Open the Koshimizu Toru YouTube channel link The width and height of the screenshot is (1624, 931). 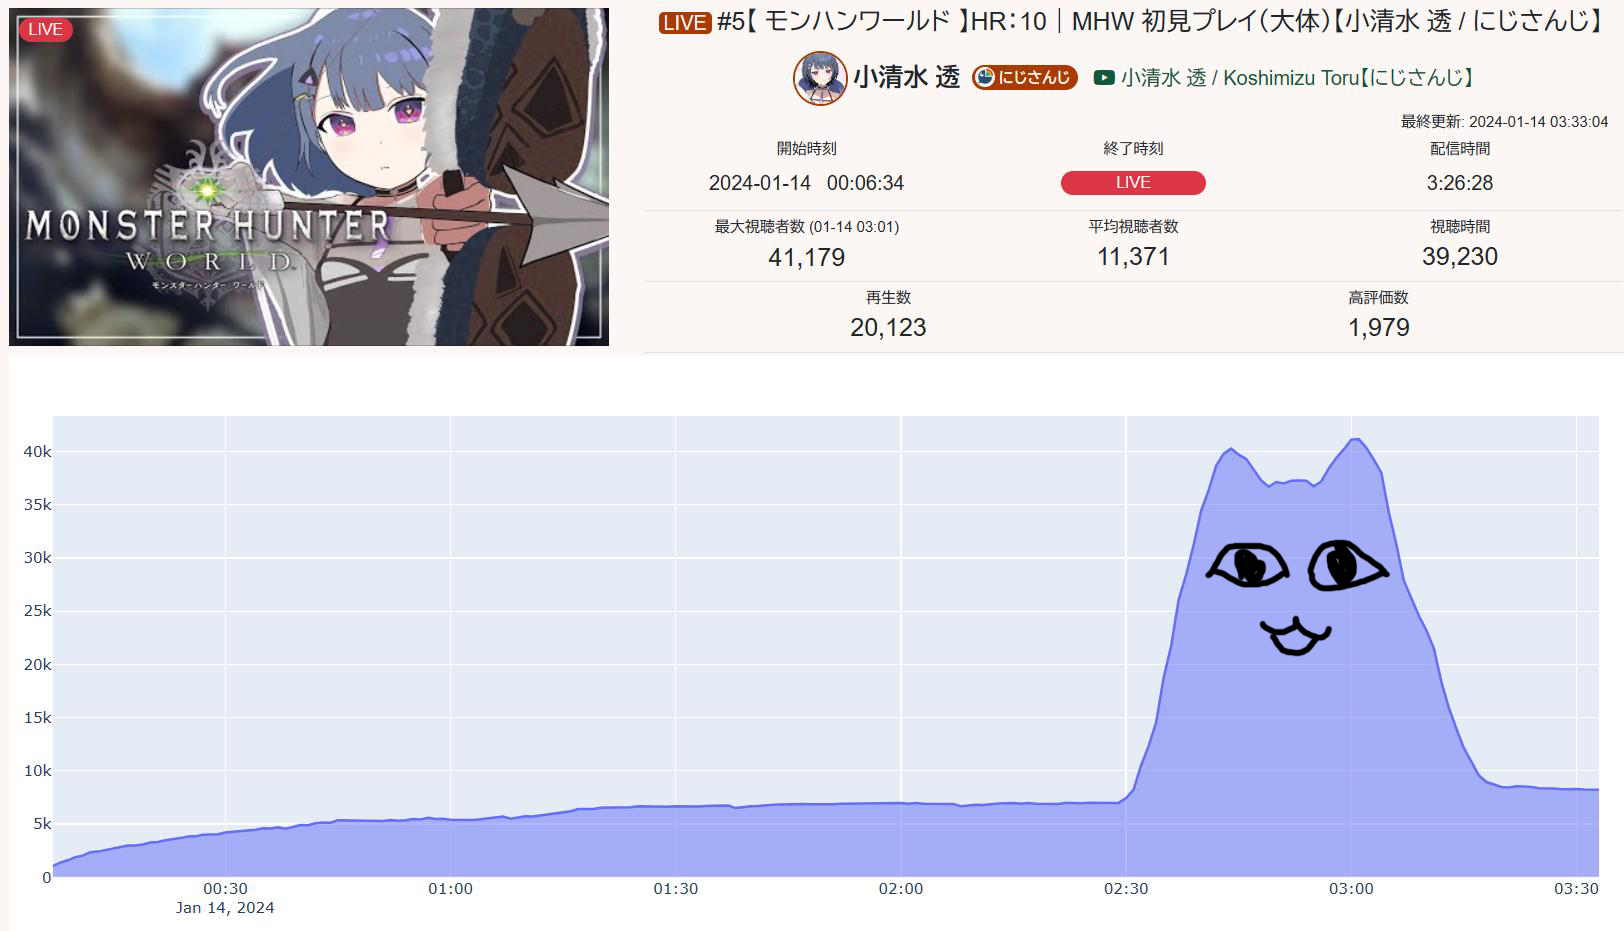[x=1297, y=78]
